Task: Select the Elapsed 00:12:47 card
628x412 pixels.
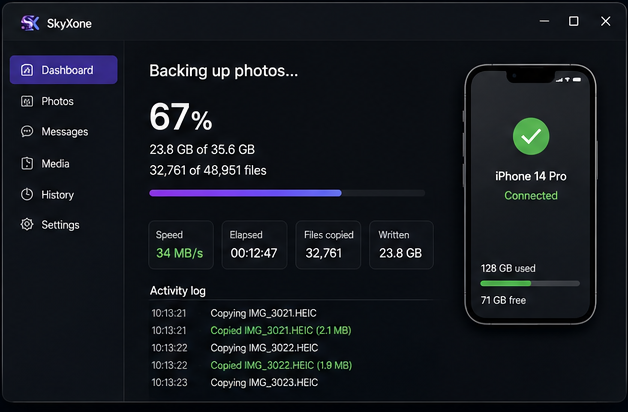Action: pyautogui.click(x=254, y=245)
